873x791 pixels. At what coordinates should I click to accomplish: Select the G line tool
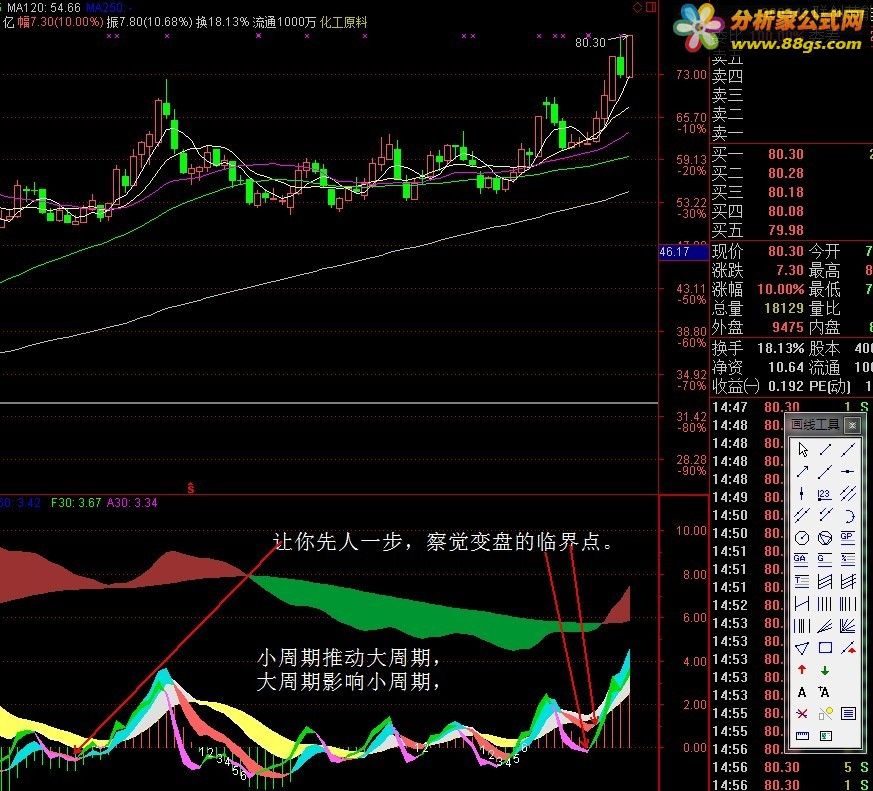[x=825, y=559]
